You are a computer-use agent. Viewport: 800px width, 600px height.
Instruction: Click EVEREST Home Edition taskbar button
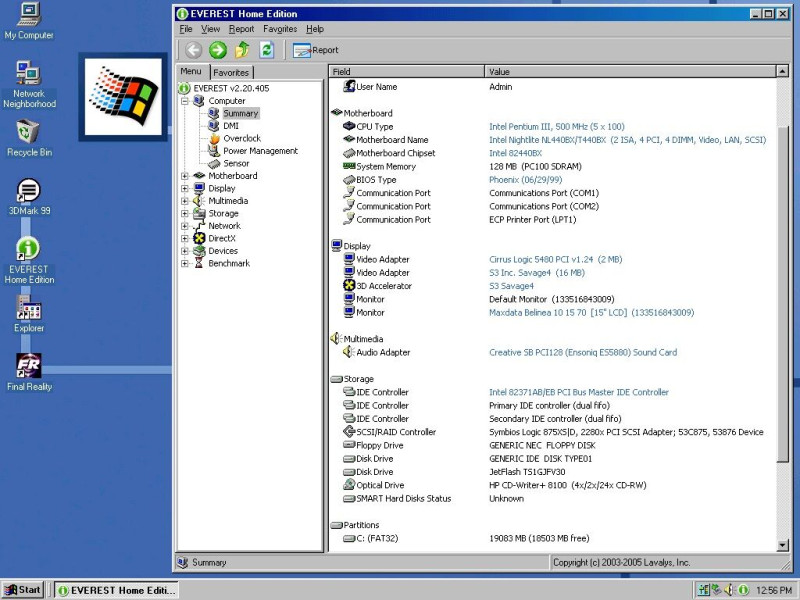(117, 590)
